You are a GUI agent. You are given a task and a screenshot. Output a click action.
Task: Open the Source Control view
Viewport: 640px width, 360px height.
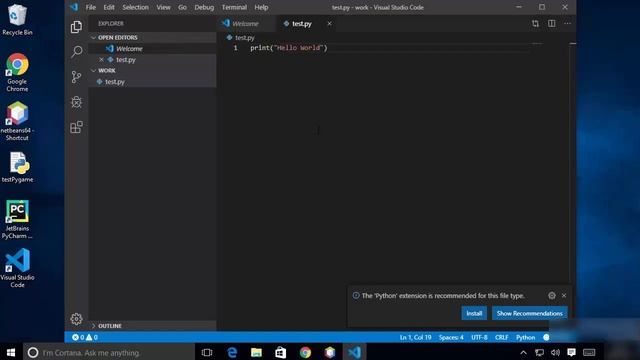tap(76, 77)
